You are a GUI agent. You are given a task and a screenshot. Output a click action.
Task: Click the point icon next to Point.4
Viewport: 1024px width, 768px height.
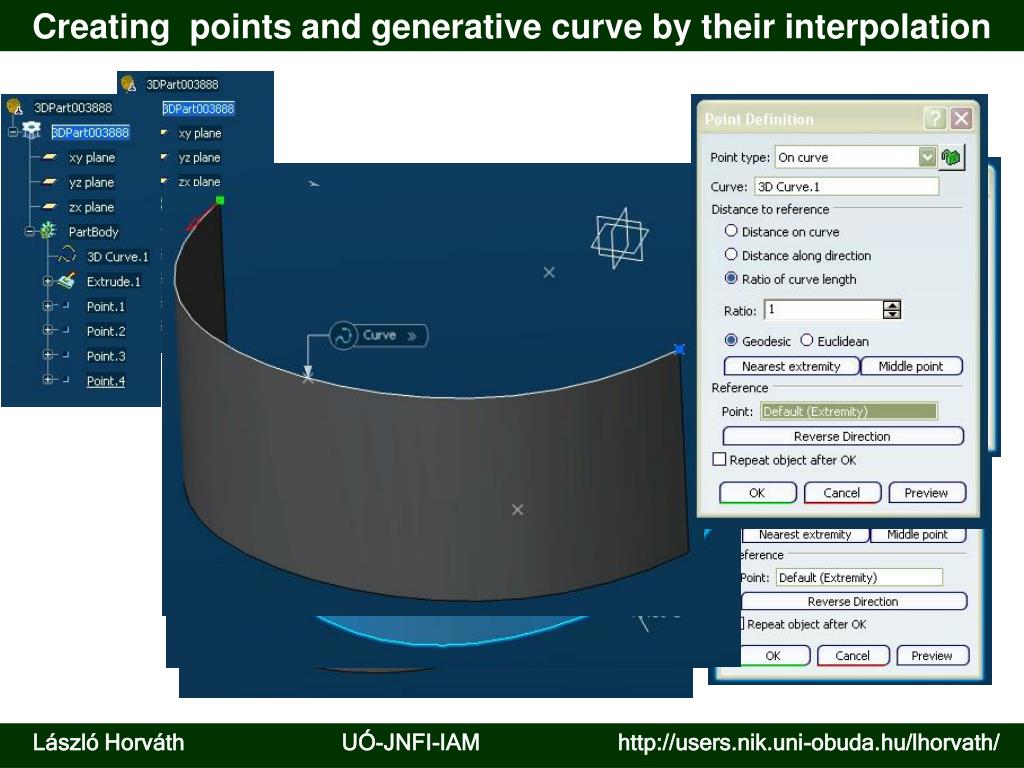(x=66, y=379)
